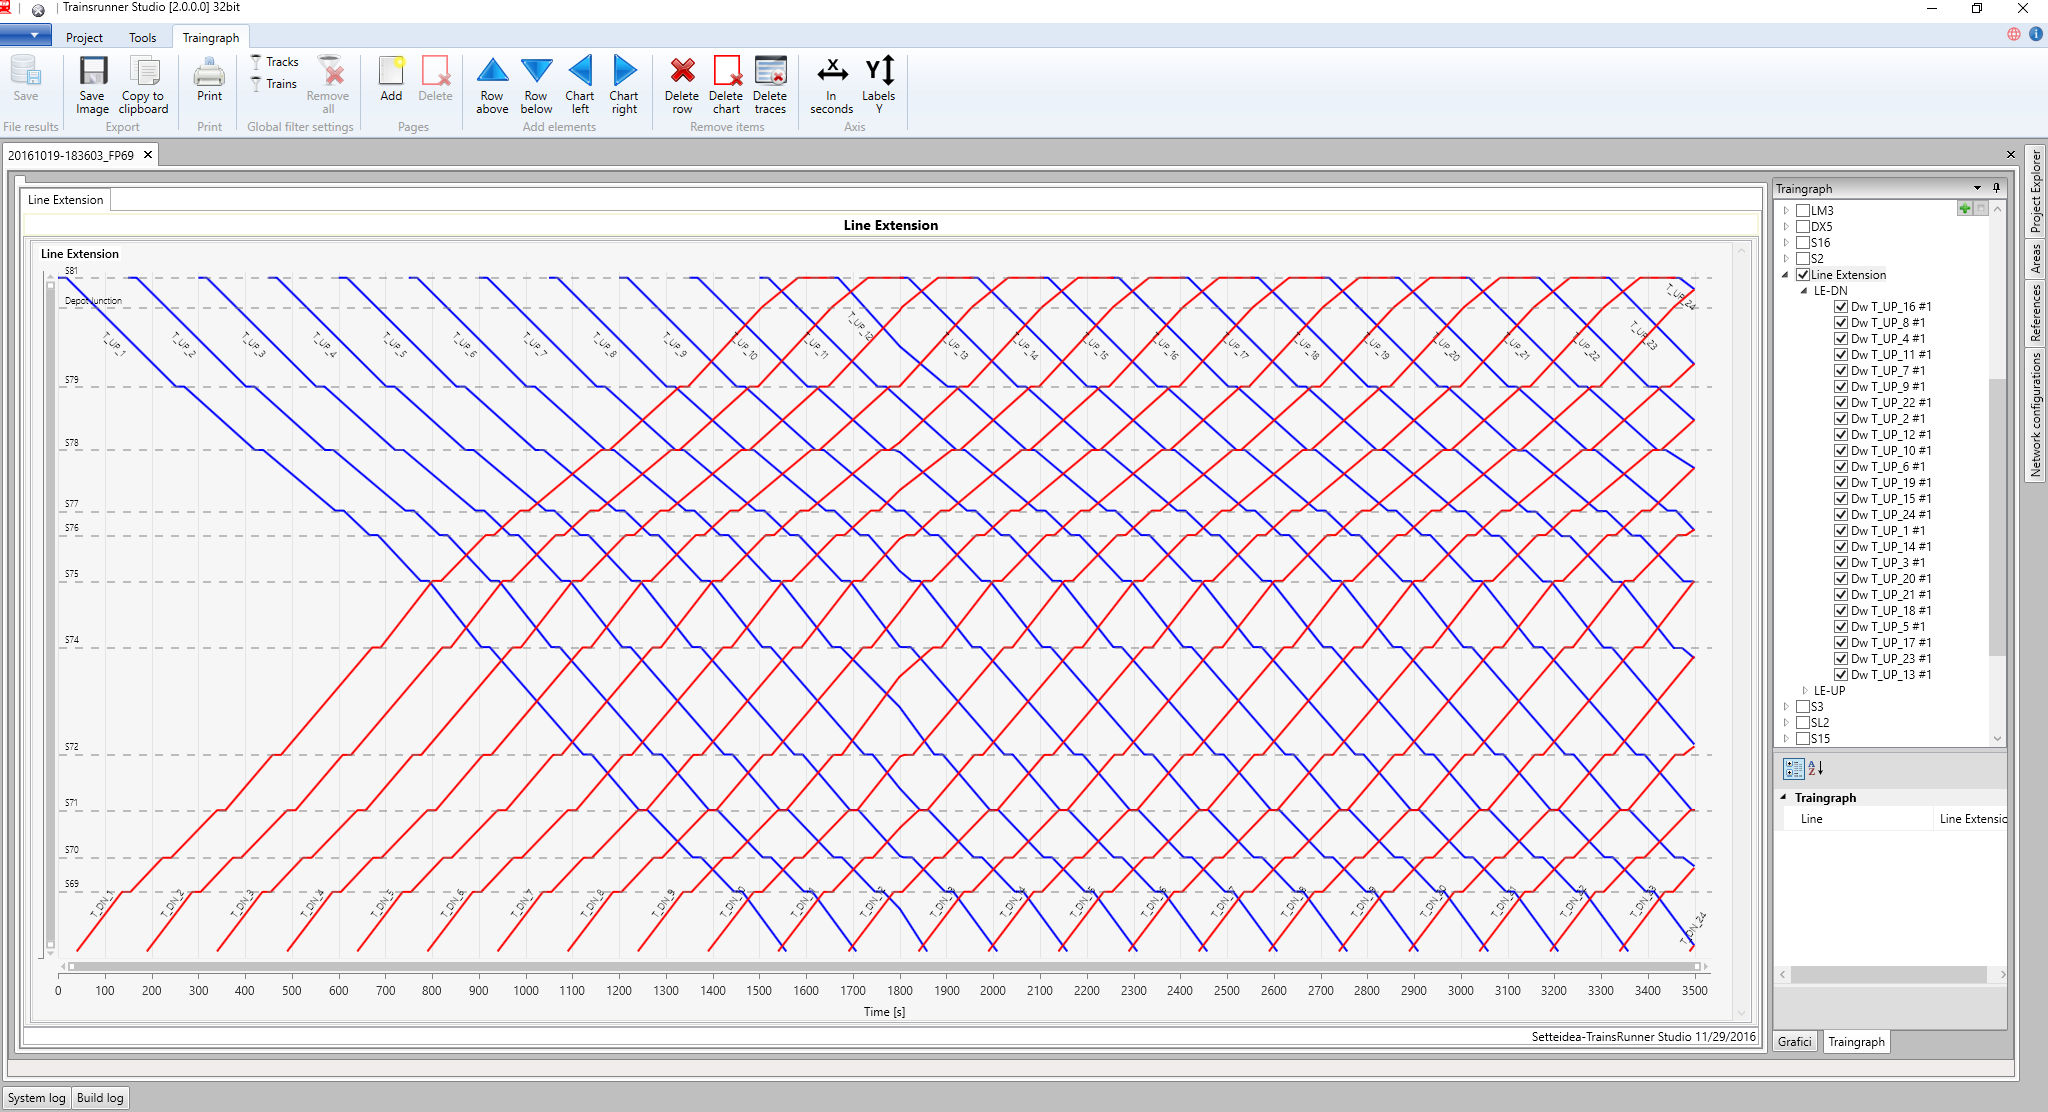This screenshot has width=2048, height=1112.
Task: Click the chart vertical range slider
Action: click(x=50, y=613)
